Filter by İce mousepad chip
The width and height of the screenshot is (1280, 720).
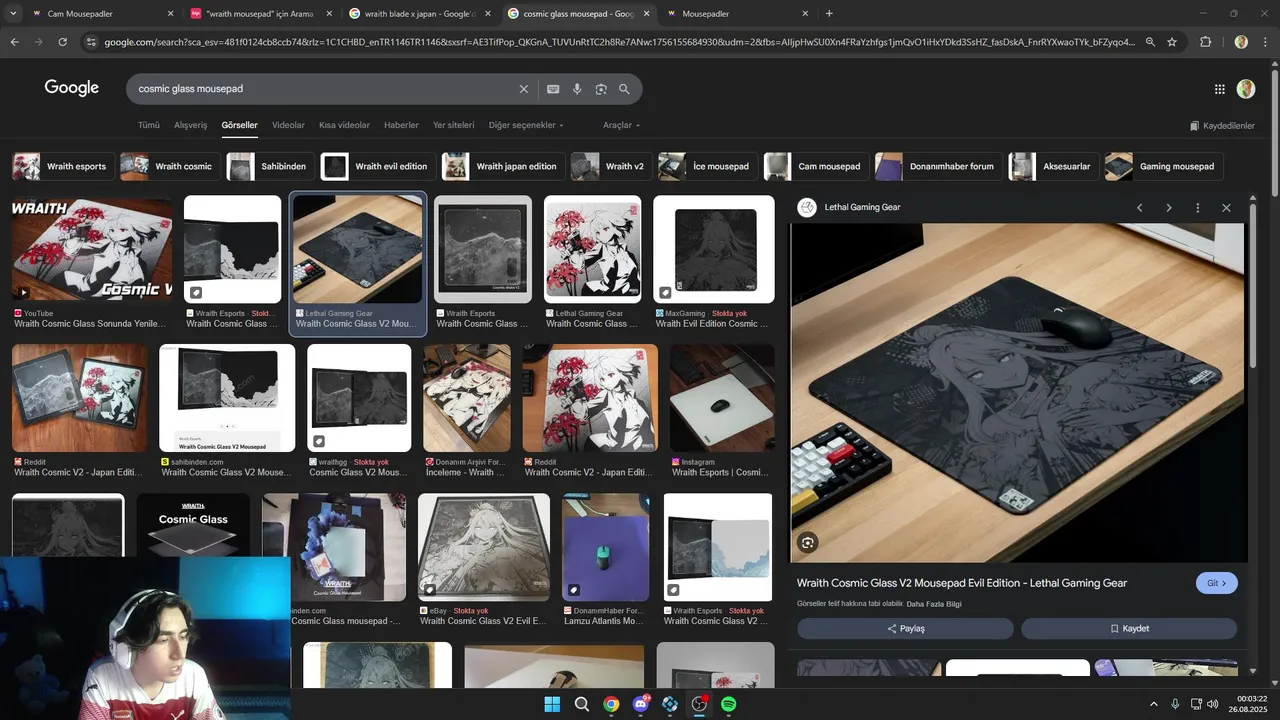click(706, 166)
